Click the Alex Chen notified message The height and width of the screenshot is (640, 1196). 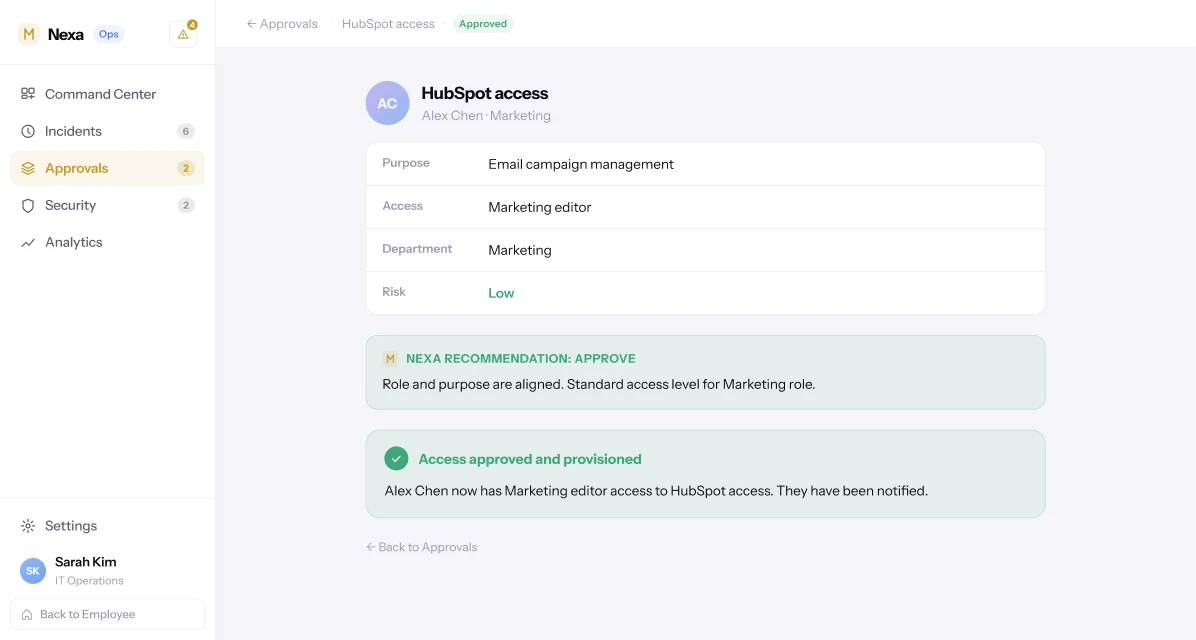click(656, 490)
